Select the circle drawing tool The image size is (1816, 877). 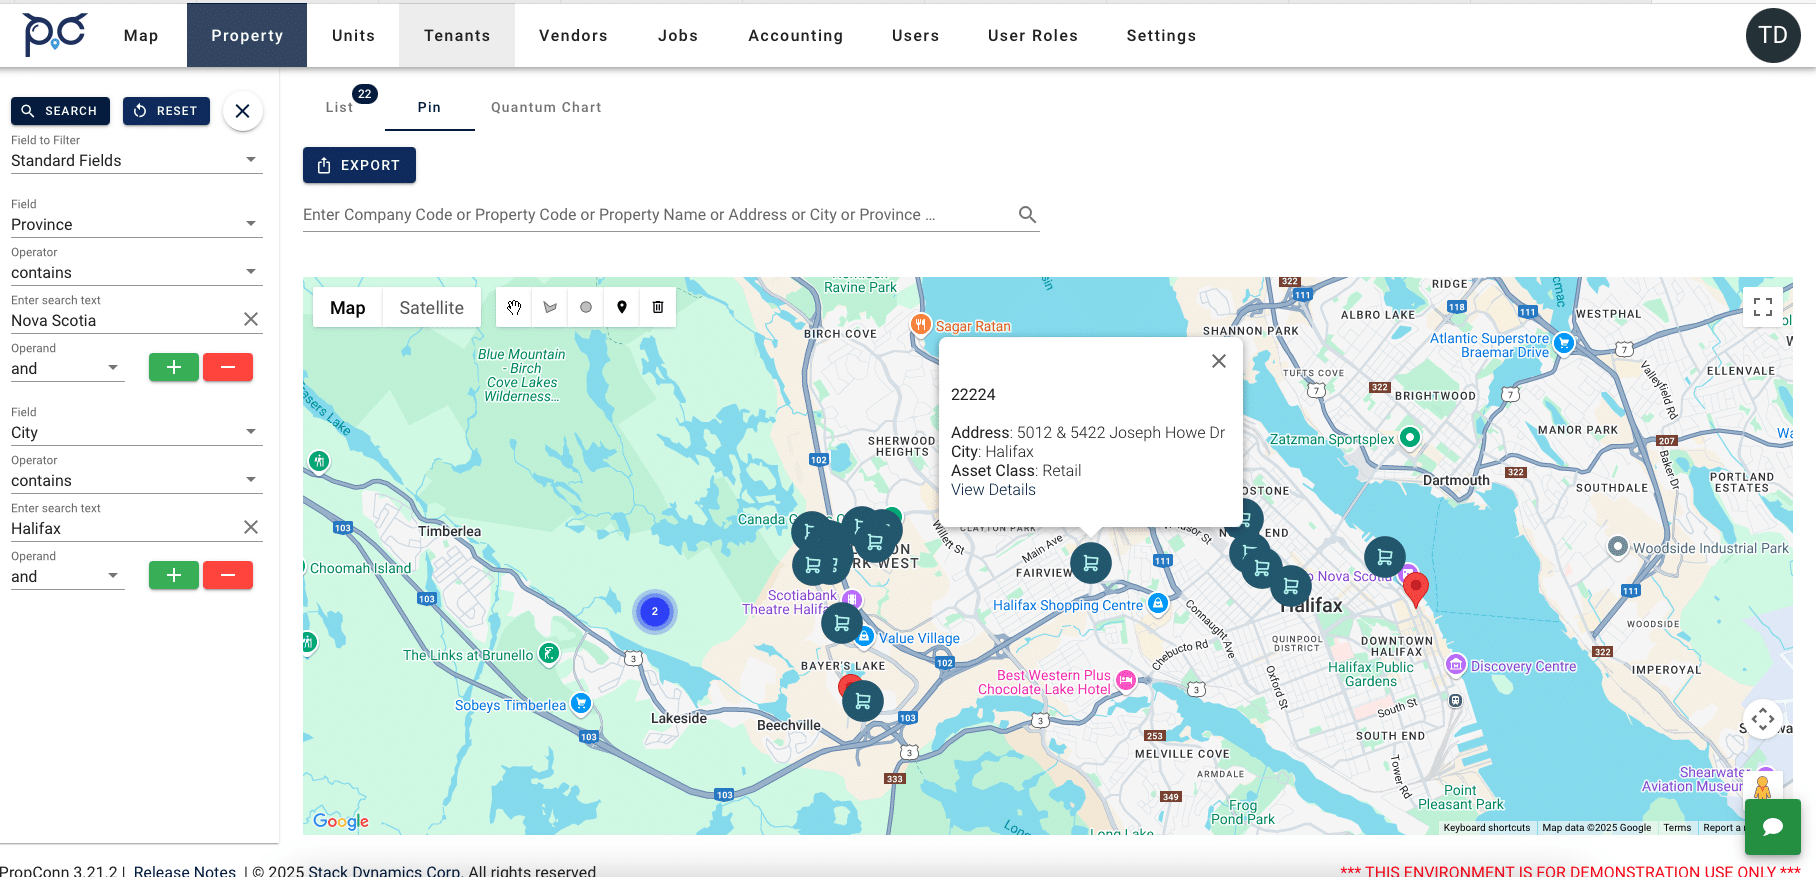tap(586, 308)
